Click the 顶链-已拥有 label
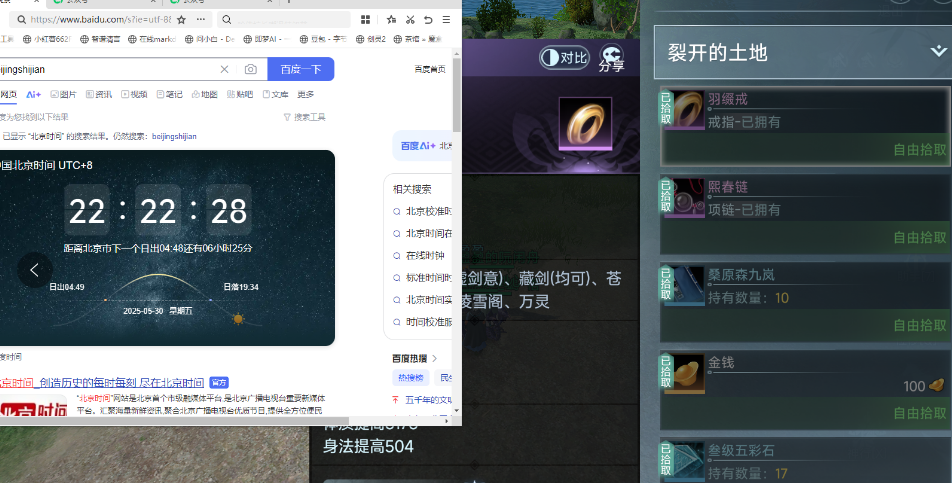This screenshot has height=483, width=952. [x=744, y=210]
